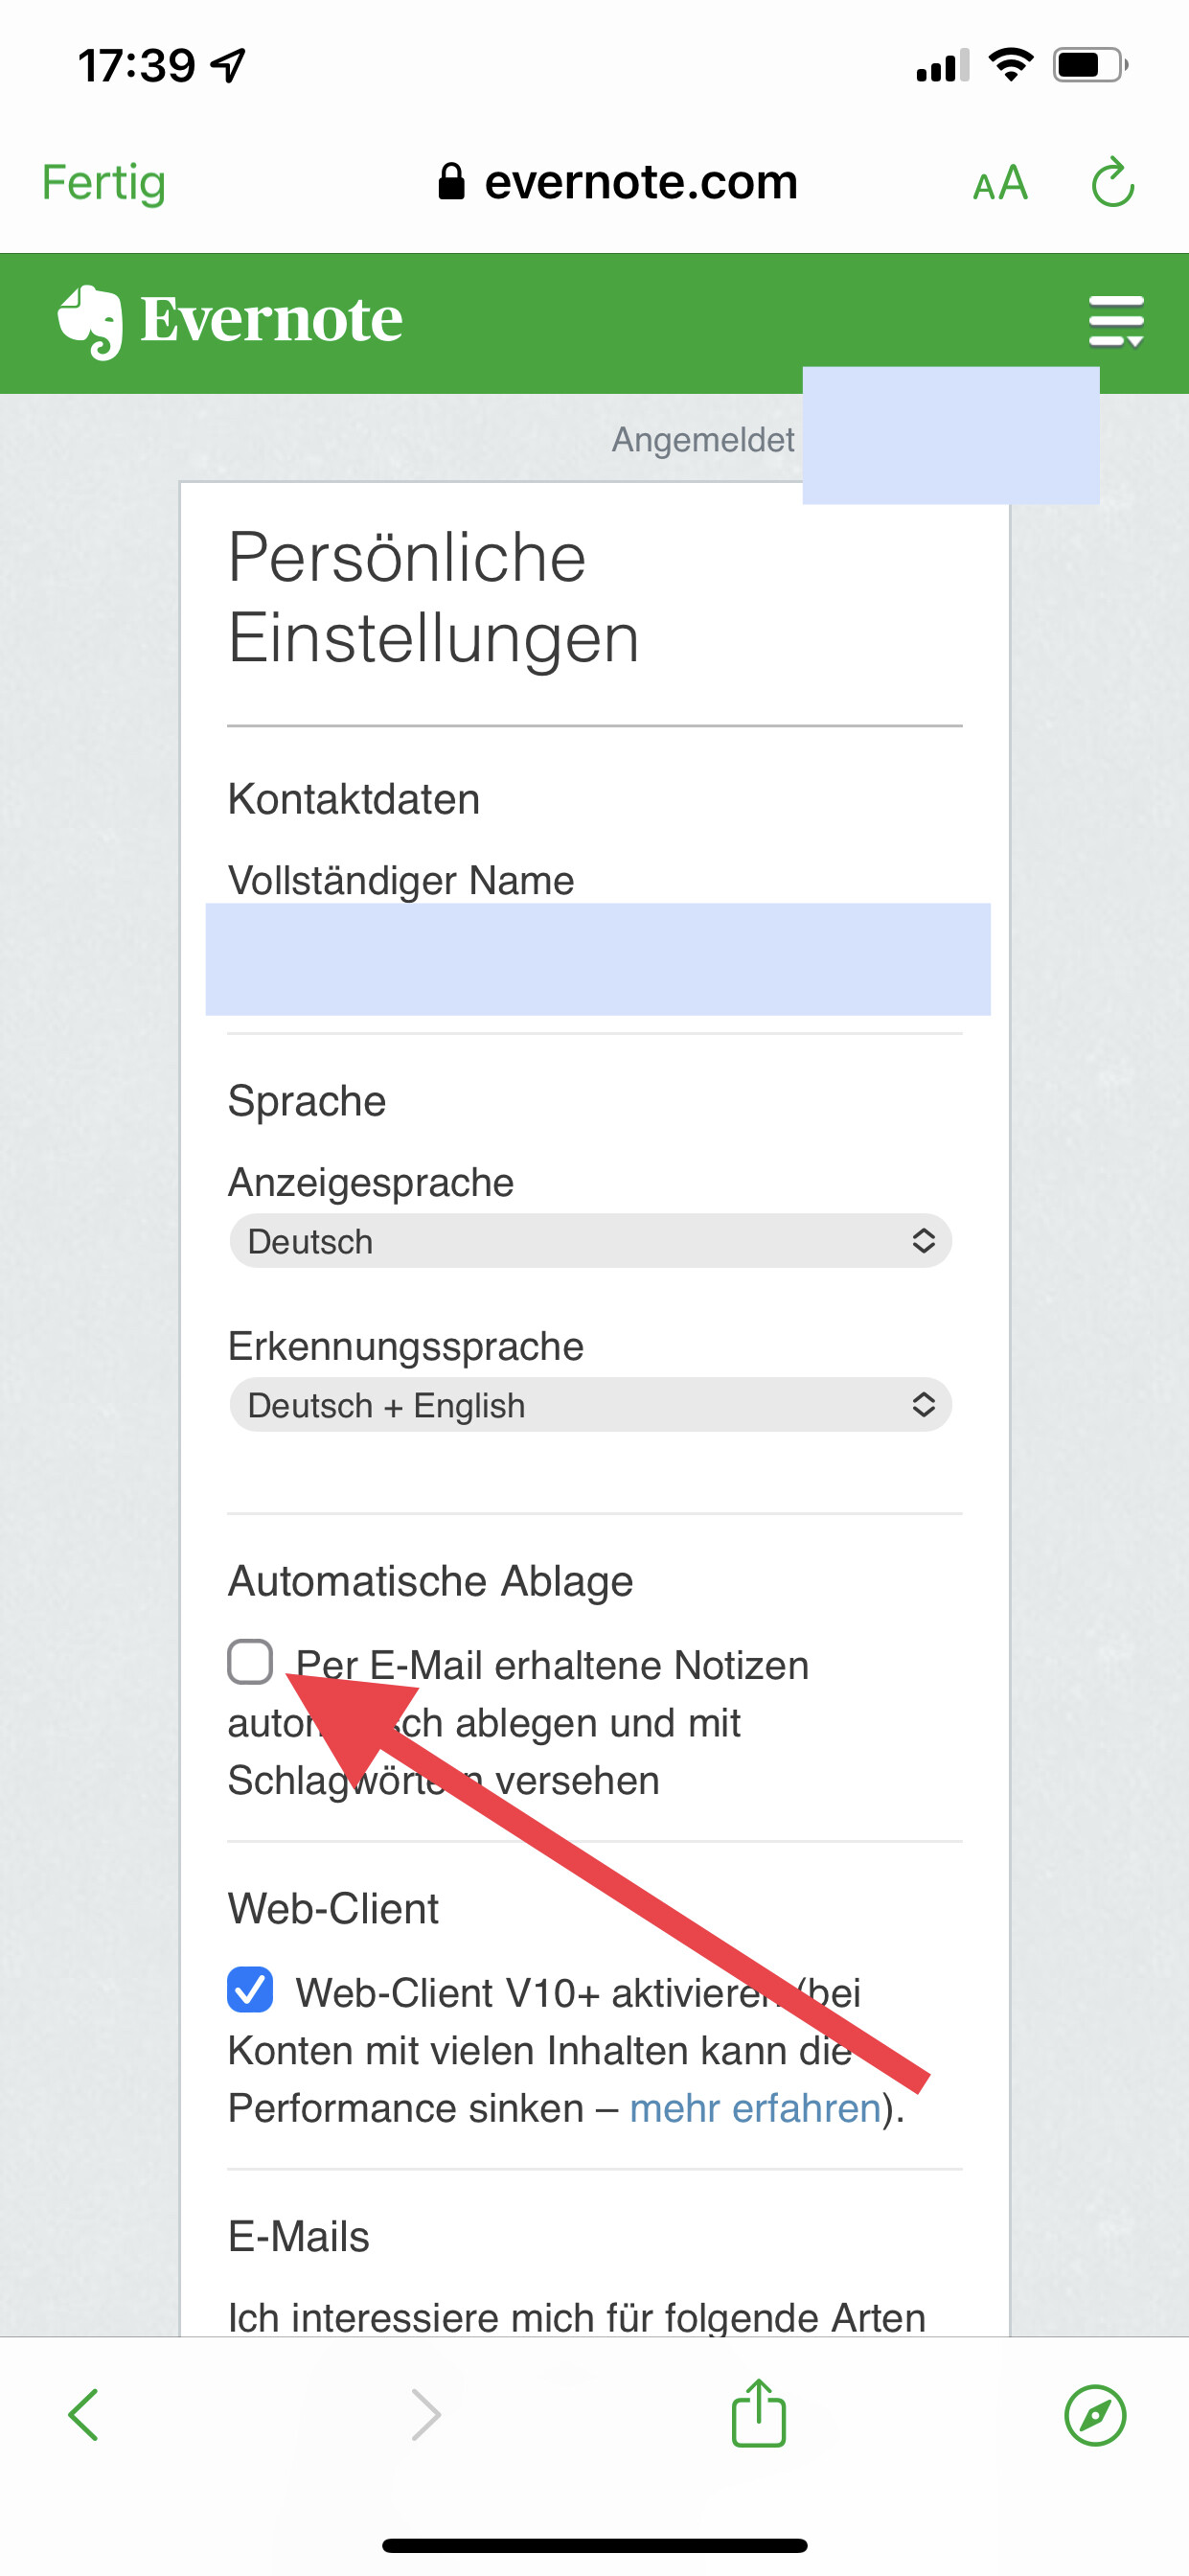Go back with the left arrow
Screen dimensions: 1189x2576
[84, 2415]
